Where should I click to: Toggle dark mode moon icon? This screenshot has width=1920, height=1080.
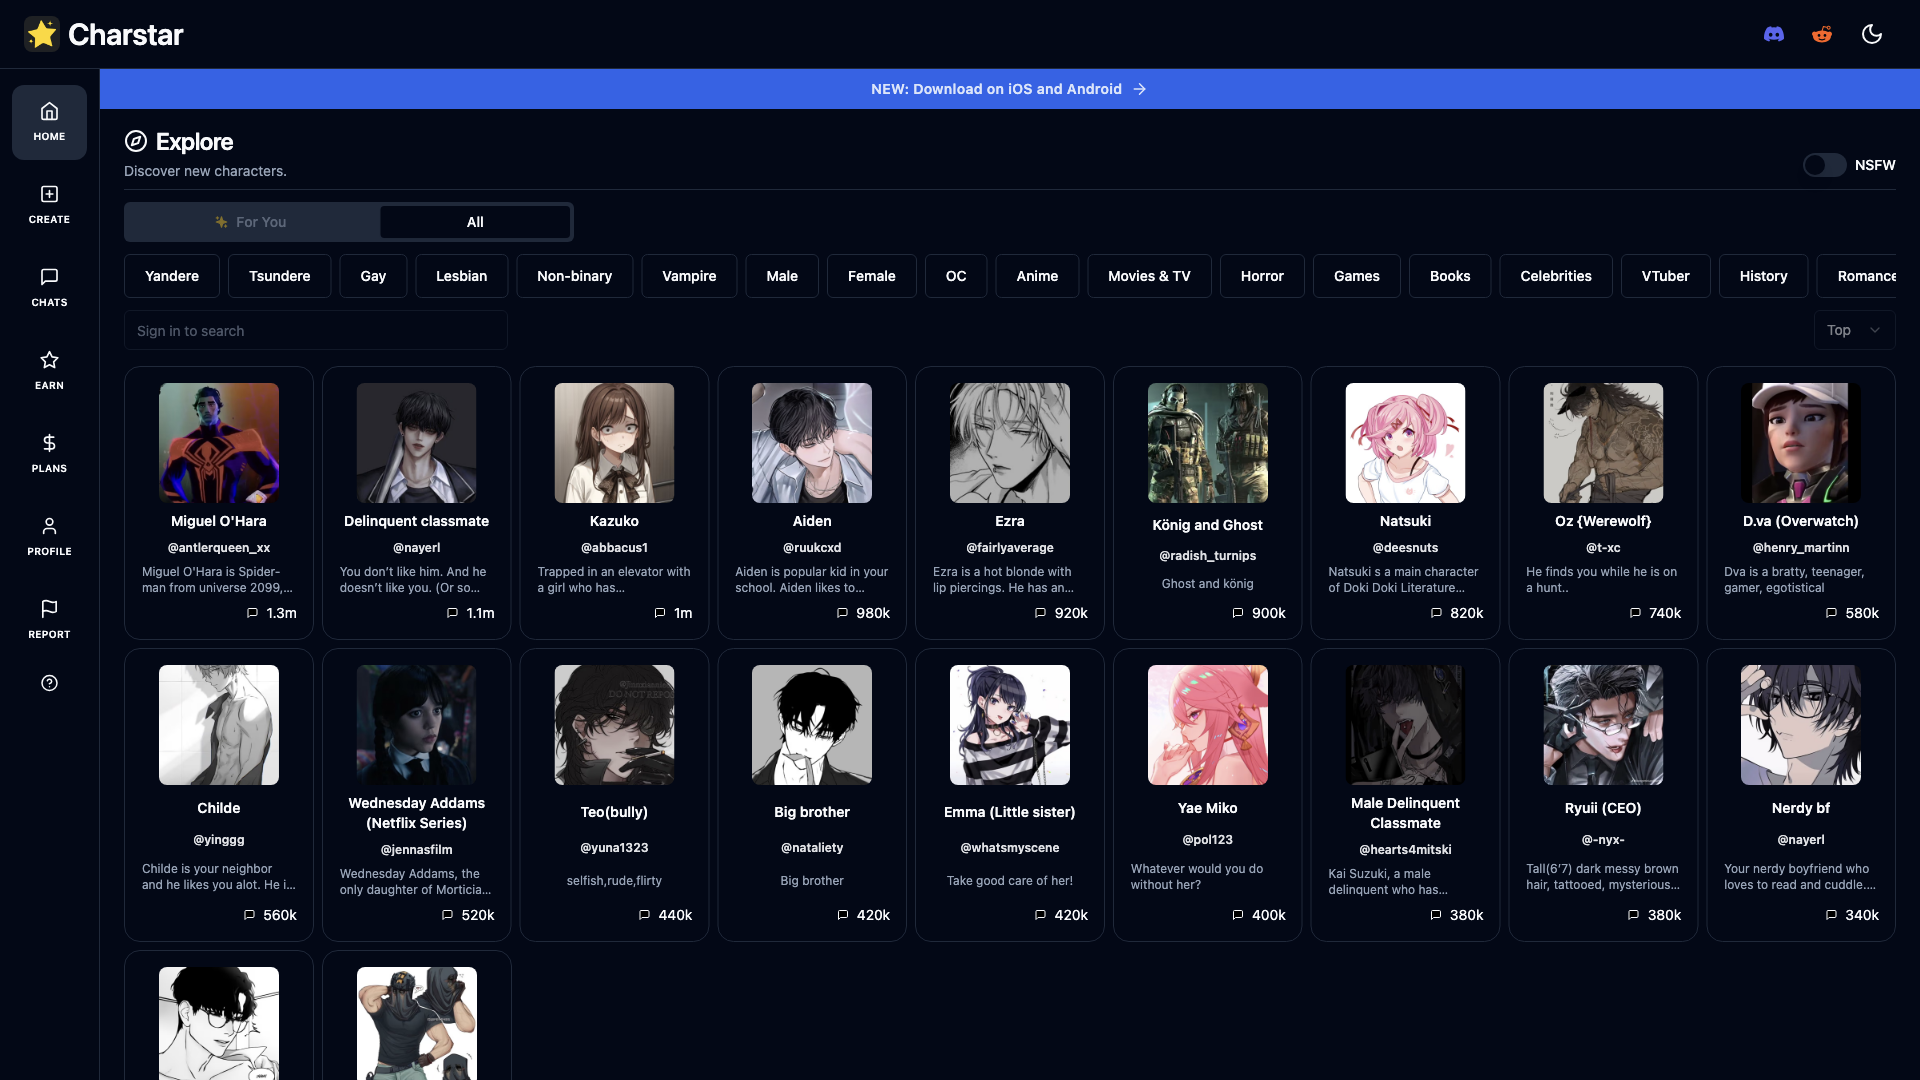(1873, 34)
